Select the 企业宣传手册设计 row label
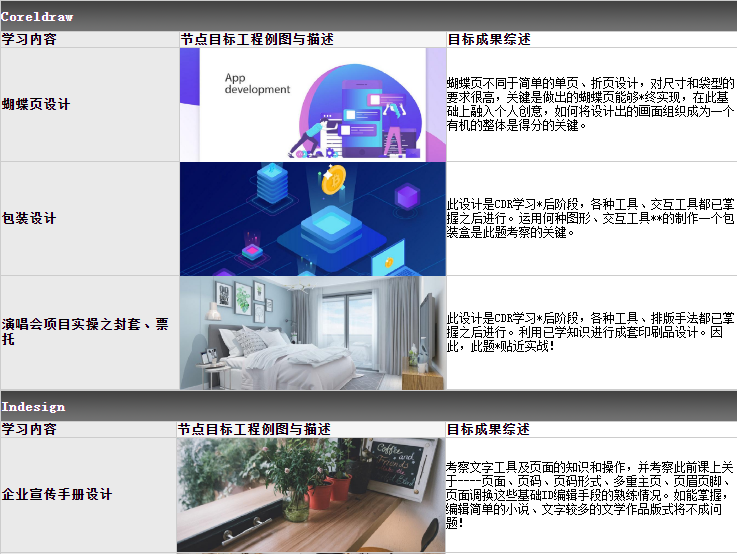The image size is (737, 554). pyautogui.click(x=56, y=494)
